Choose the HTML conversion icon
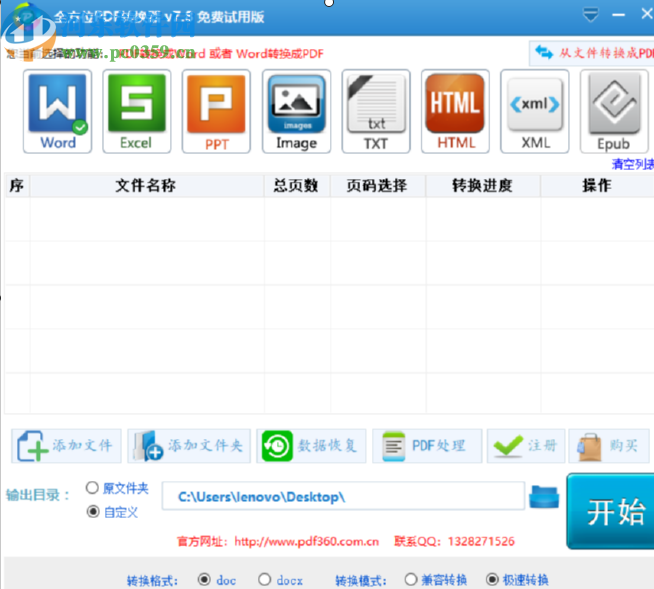Screen dimensions: 654x589 [x=455, y=111]
